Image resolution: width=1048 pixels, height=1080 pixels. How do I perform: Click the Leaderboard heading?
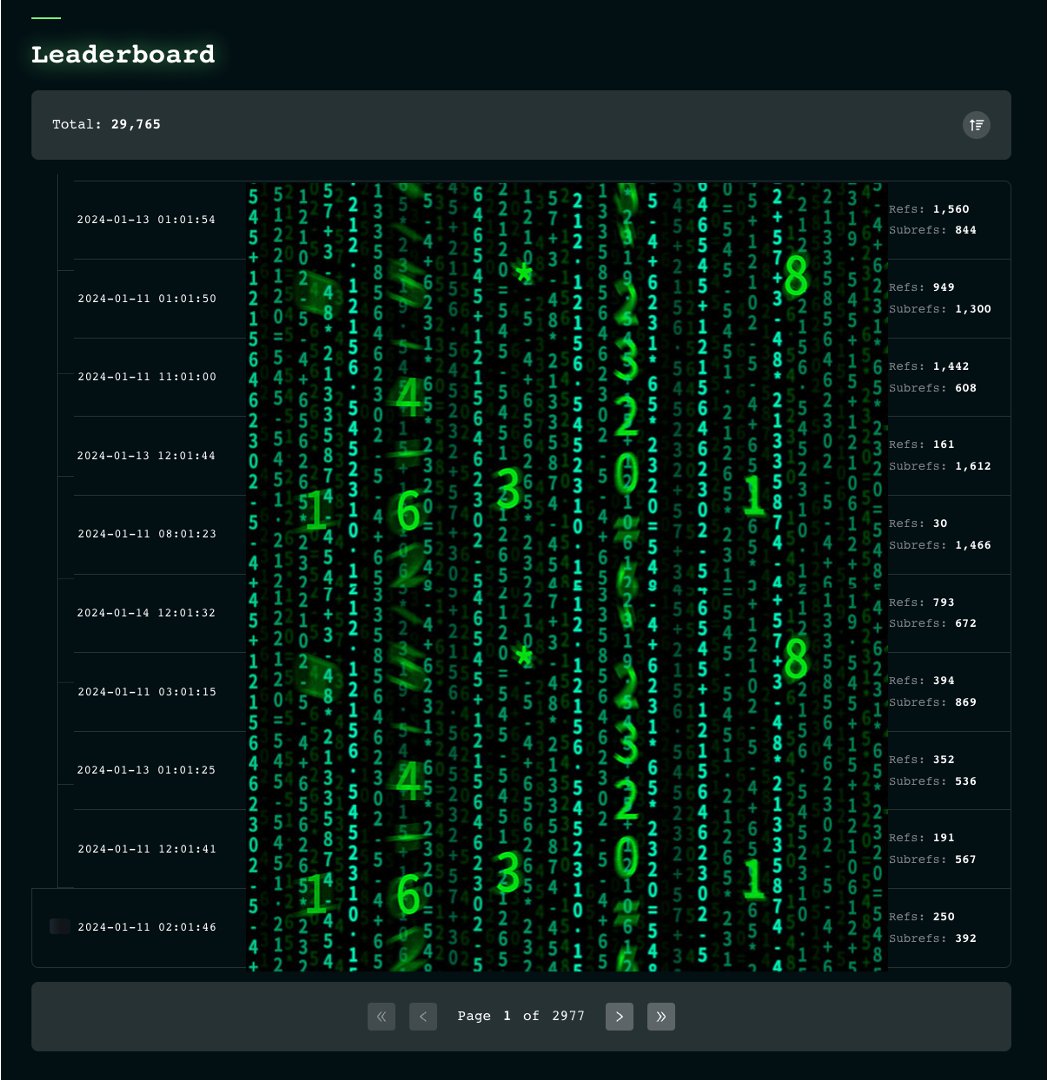pos(123,54)
